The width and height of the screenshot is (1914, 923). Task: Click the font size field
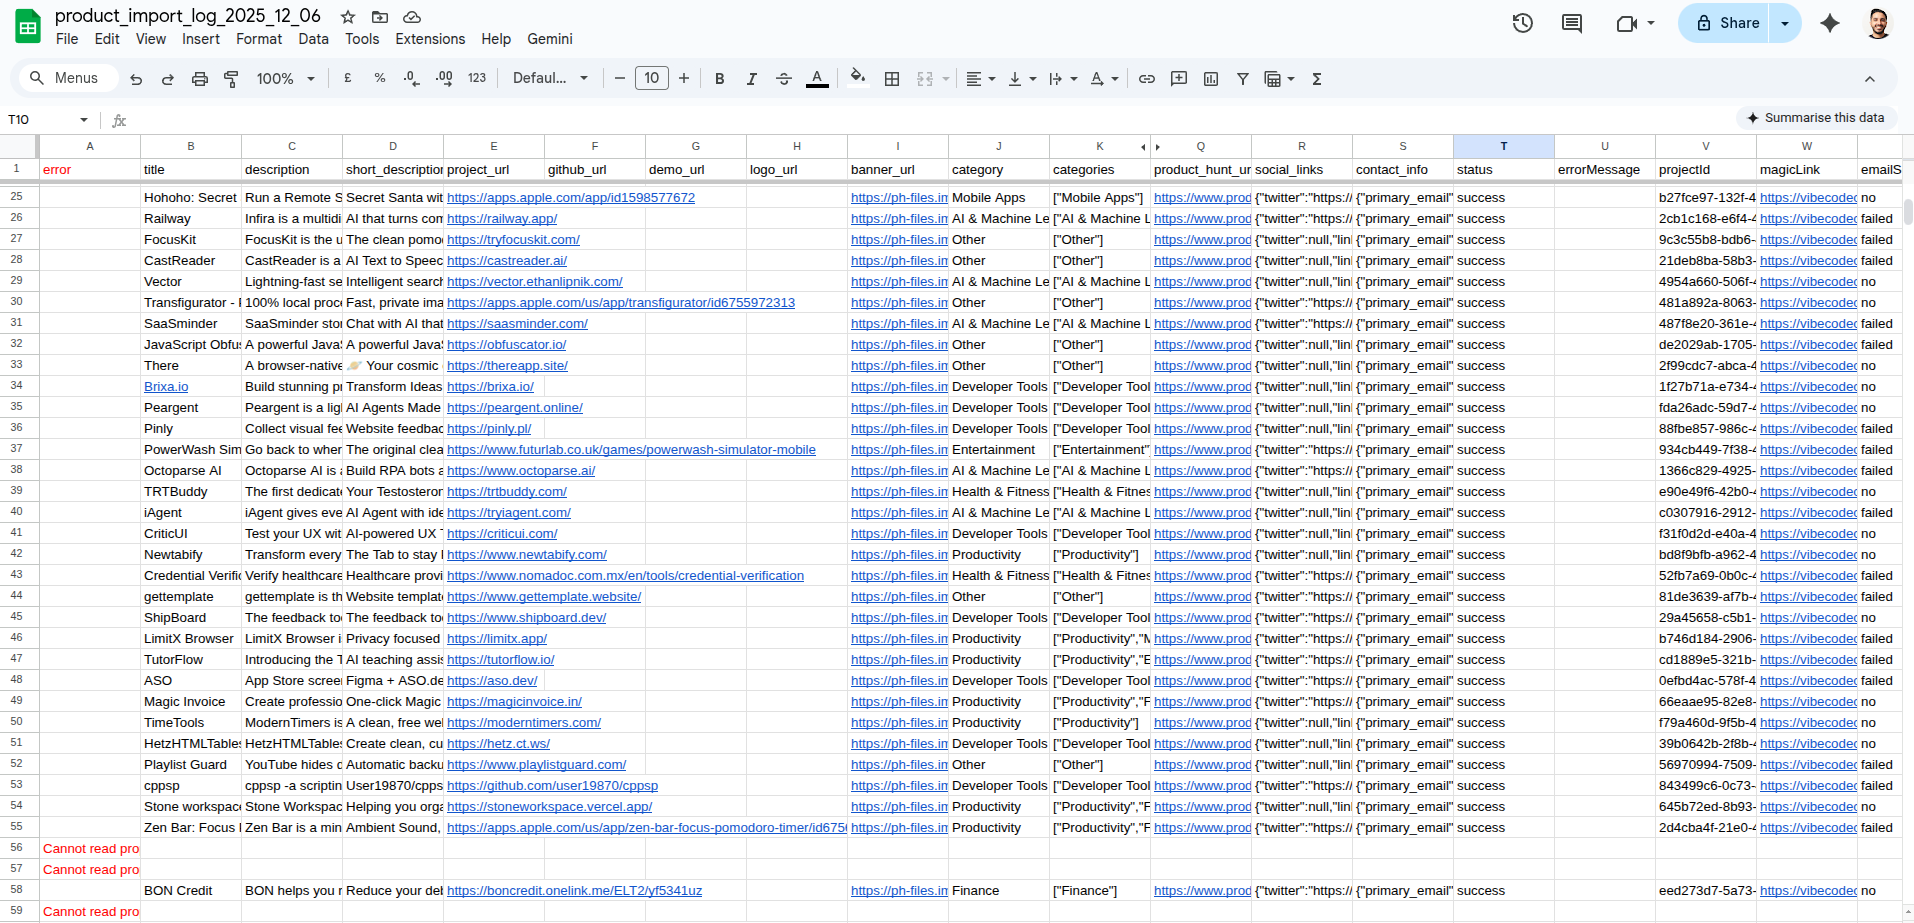click(x=652, y=78)
